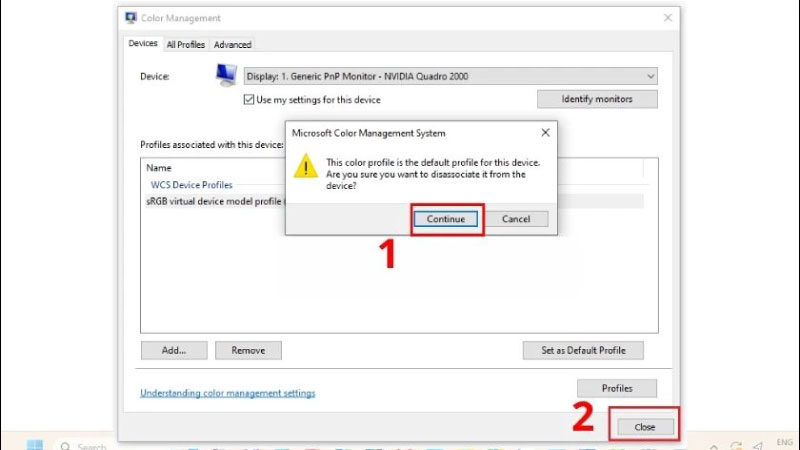The image size is (800, 450).
Task: Select the Devices tab
Action: pos(143,44)
